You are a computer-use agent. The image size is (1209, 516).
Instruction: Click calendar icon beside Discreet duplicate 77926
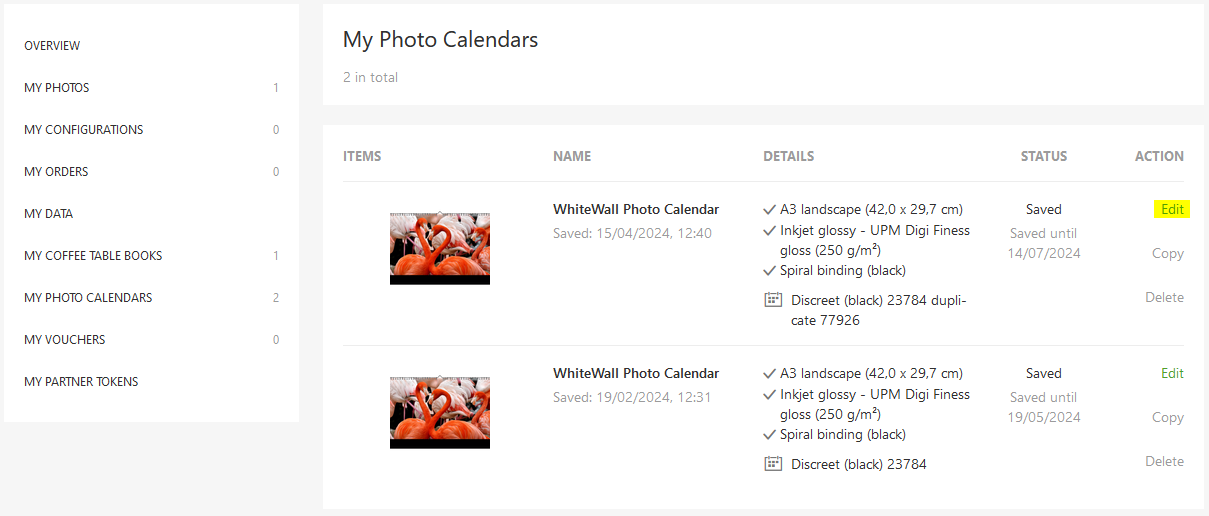[x=772, y=300]
